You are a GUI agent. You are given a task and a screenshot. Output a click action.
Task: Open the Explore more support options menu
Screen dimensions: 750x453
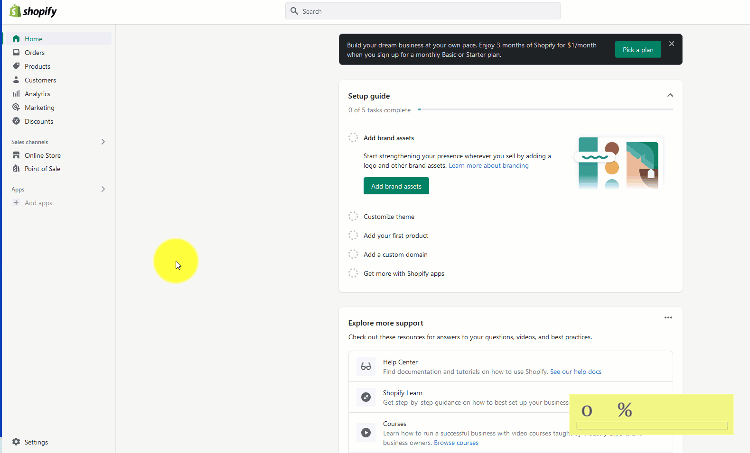[x=668, y=318]
